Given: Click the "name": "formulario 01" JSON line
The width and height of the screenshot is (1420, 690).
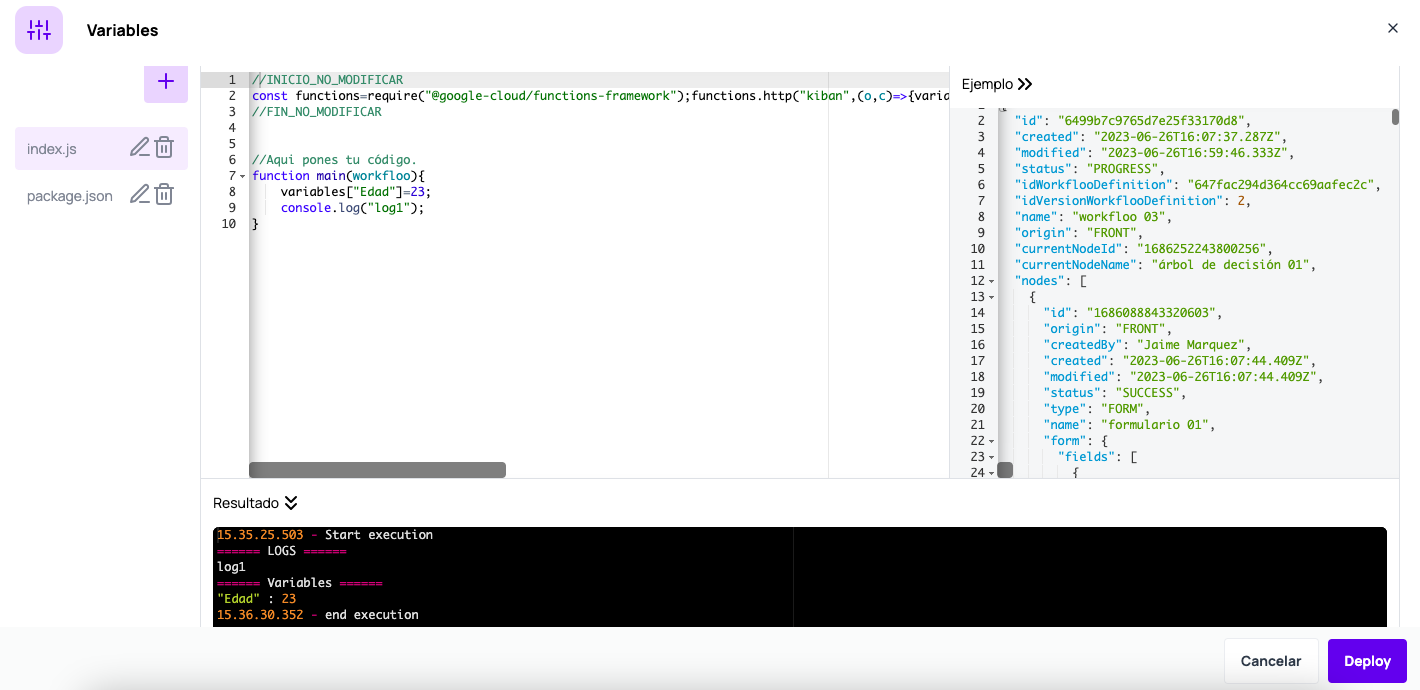Looking at the screenshot, I should pyautogui.click(x=1130, y=425).
